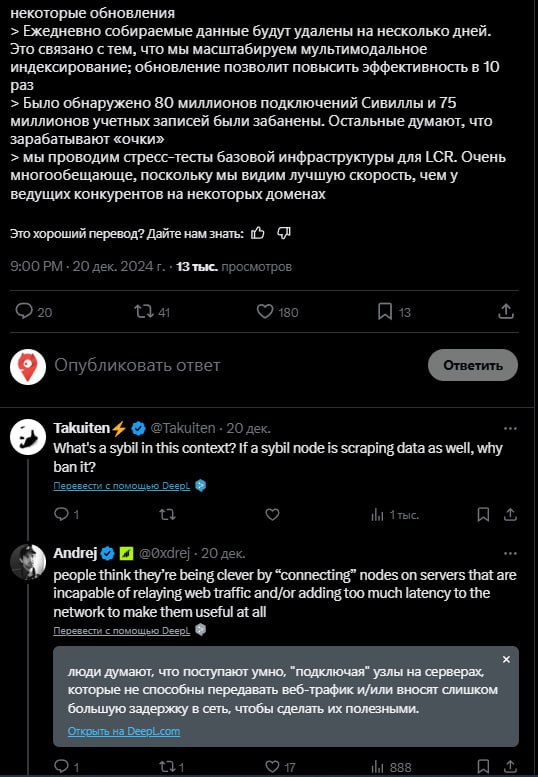
Task: Bookmark Takuiten's reply
Action: [483, 514]
